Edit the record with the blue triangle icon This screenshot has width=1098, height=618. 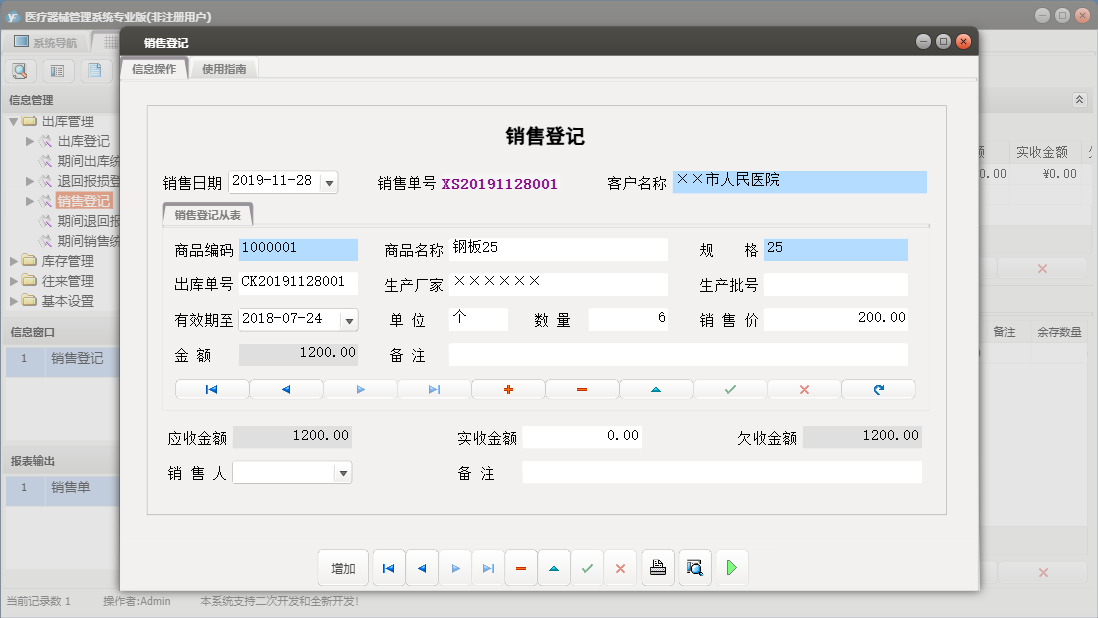656,389
